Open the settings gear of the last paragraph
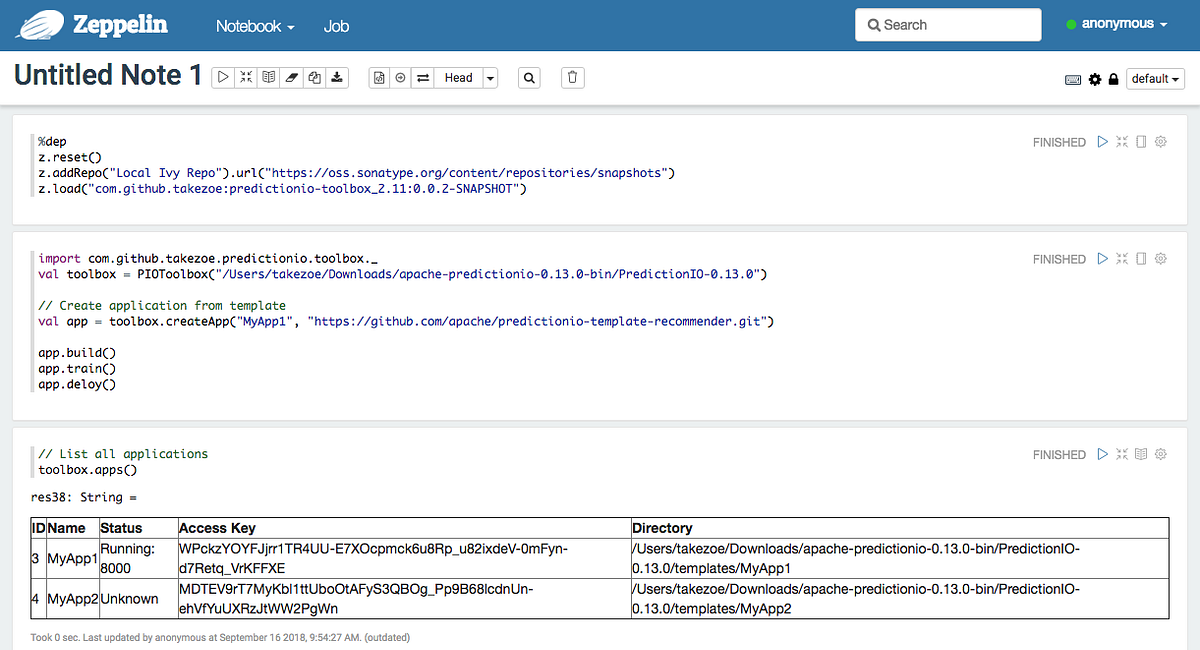 [x=1160, y=454]
